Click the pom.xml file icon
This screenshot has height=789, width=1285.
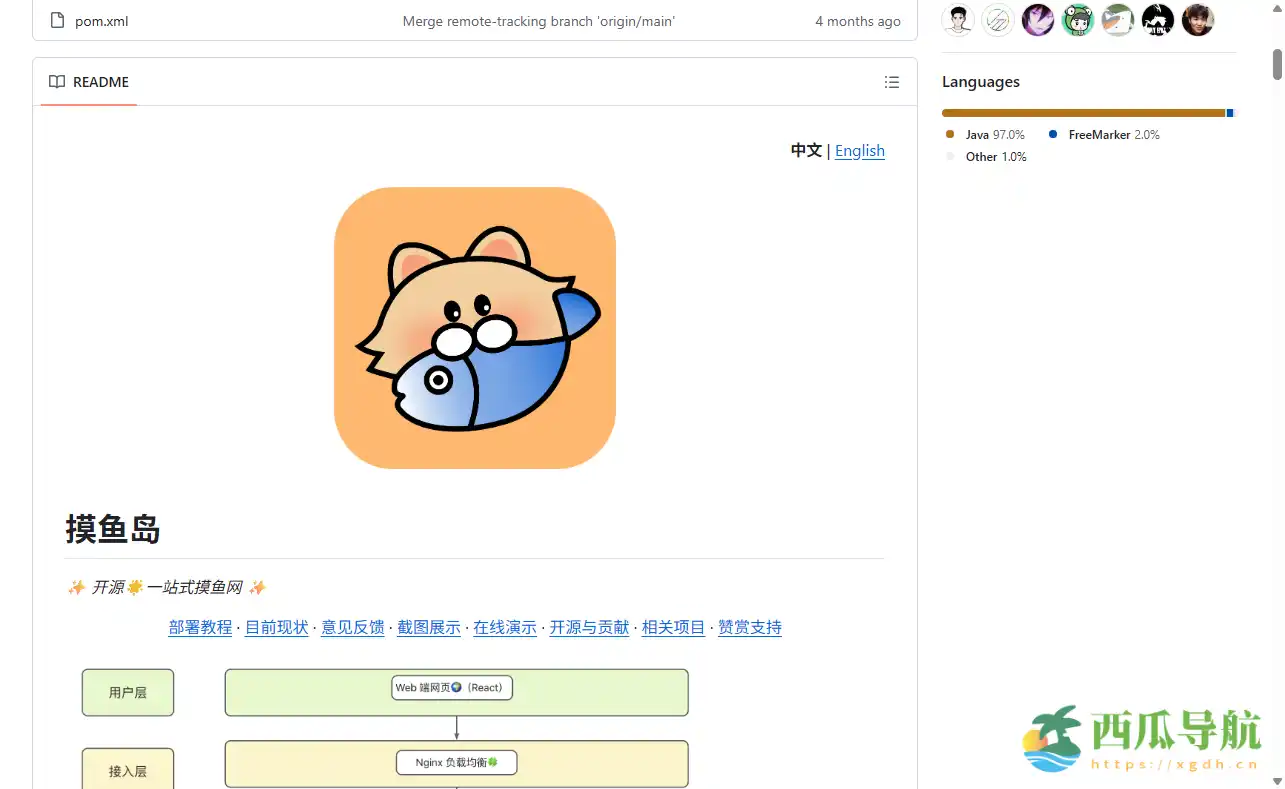pos(57,21)
